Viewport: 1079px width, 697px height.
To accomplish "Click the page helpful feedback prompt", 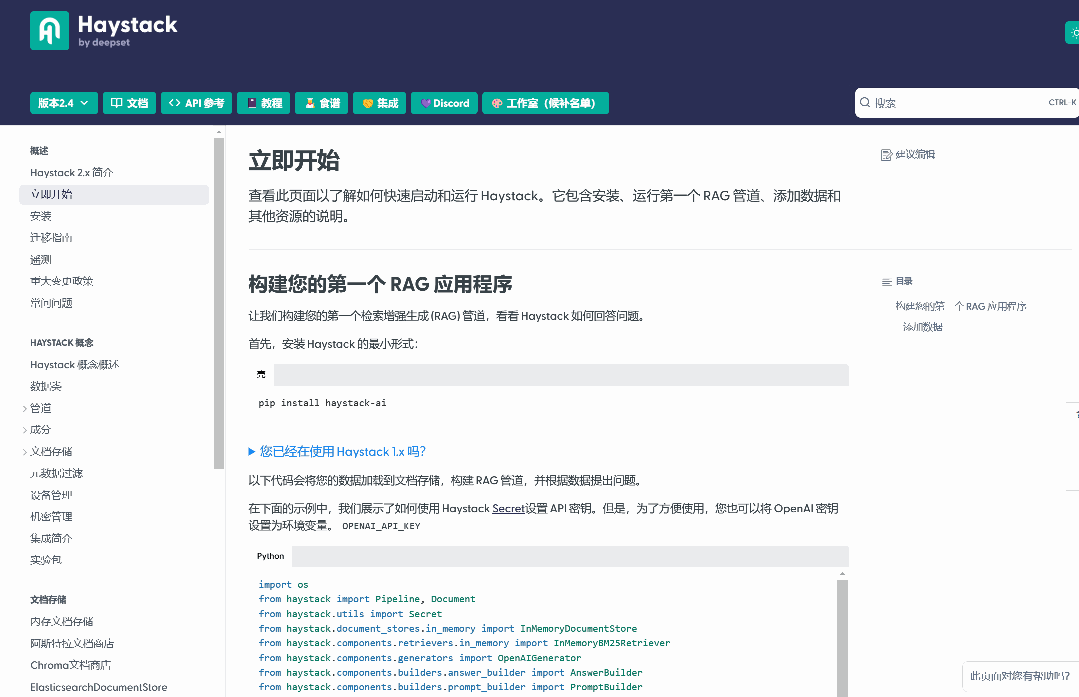I will (x=1020, y=676).
